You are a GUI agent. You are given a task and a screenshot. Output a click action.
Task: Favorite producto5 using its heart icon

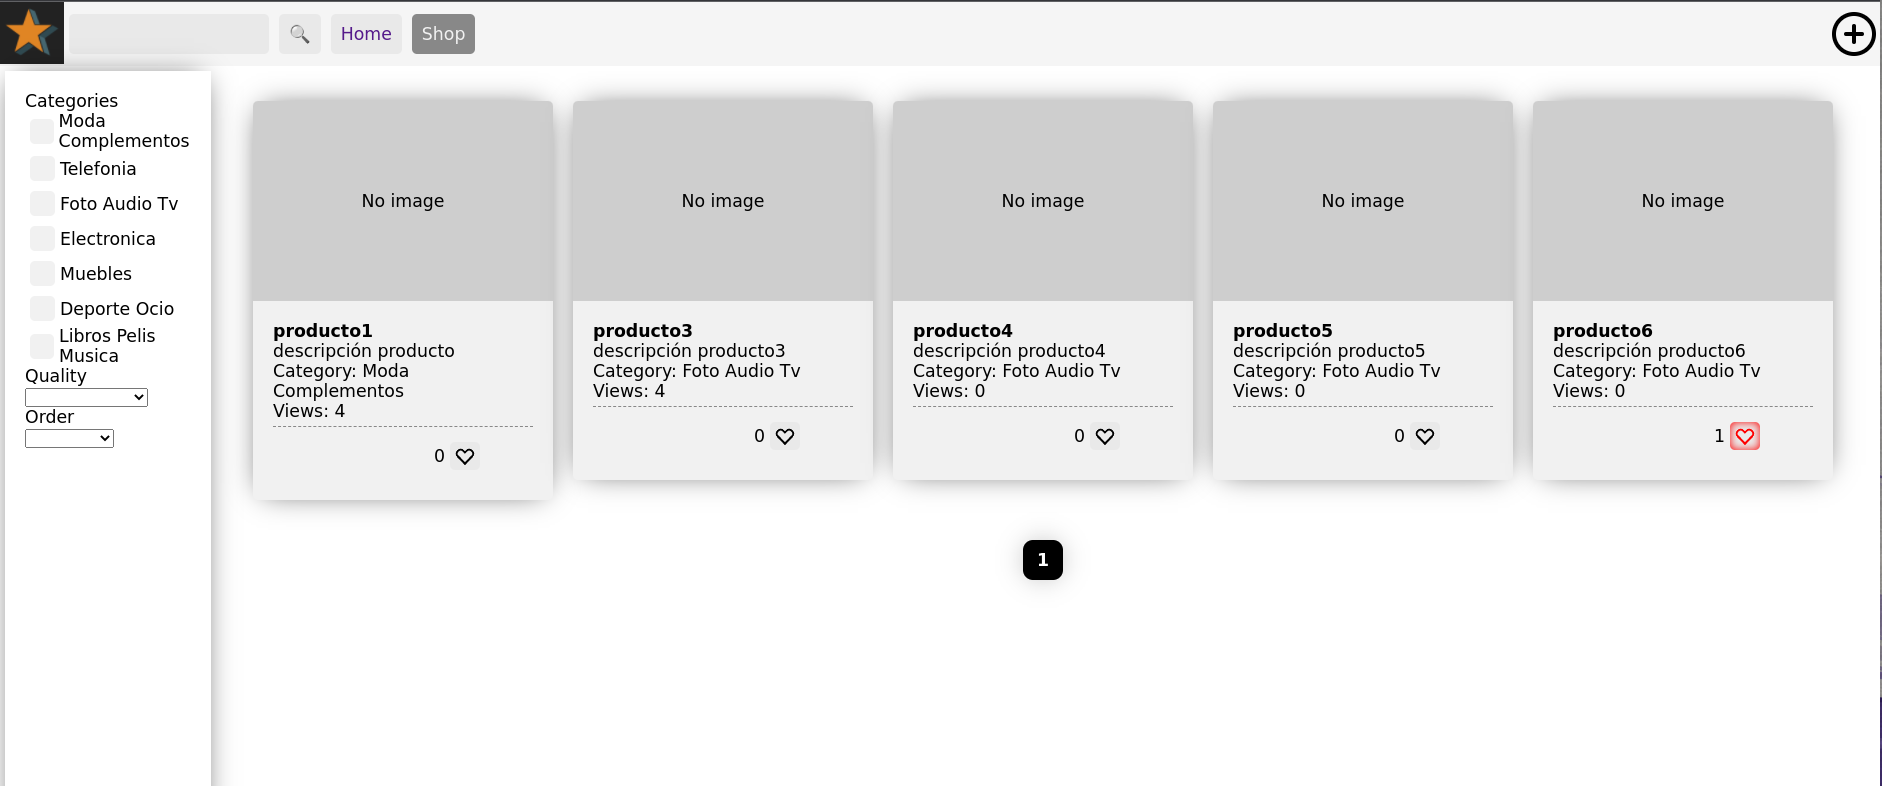pos(1425,436)
